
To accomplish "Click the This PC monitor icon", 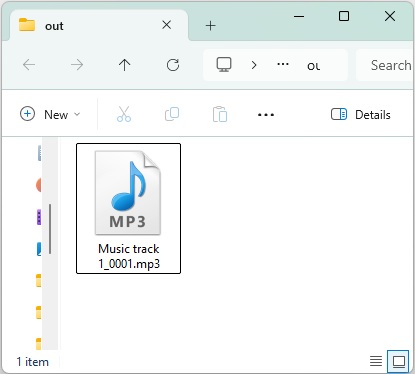I will coord(224,65).
